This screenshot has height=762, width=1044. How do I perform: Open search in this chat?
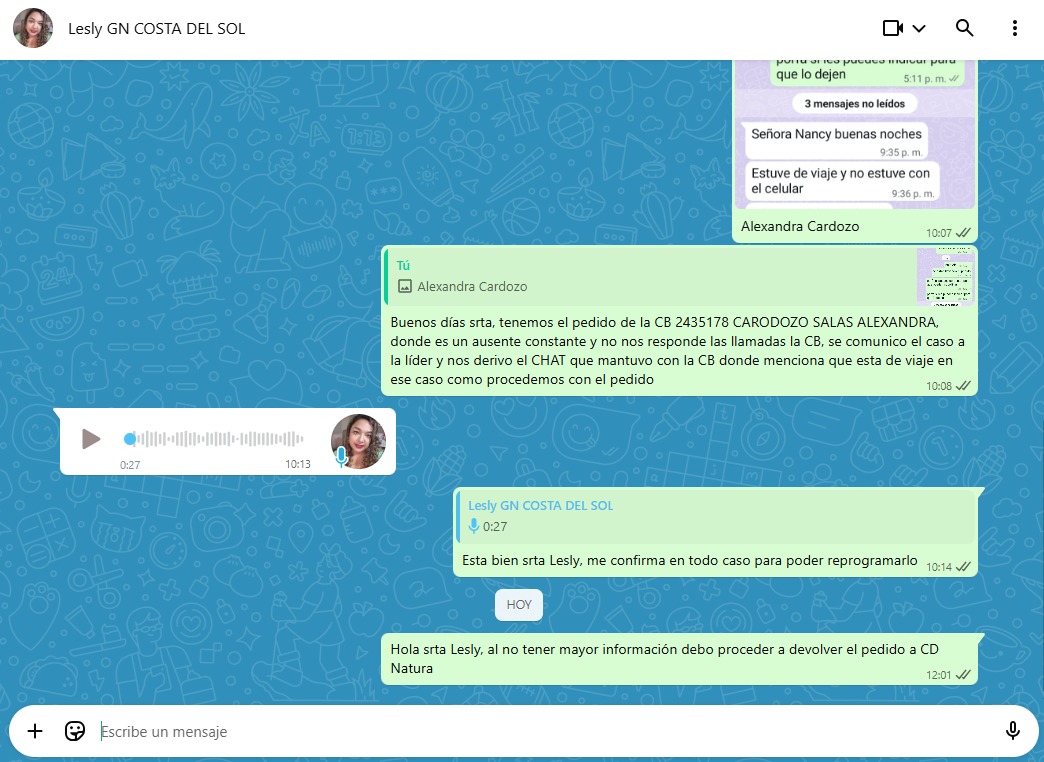coord(964,28)
